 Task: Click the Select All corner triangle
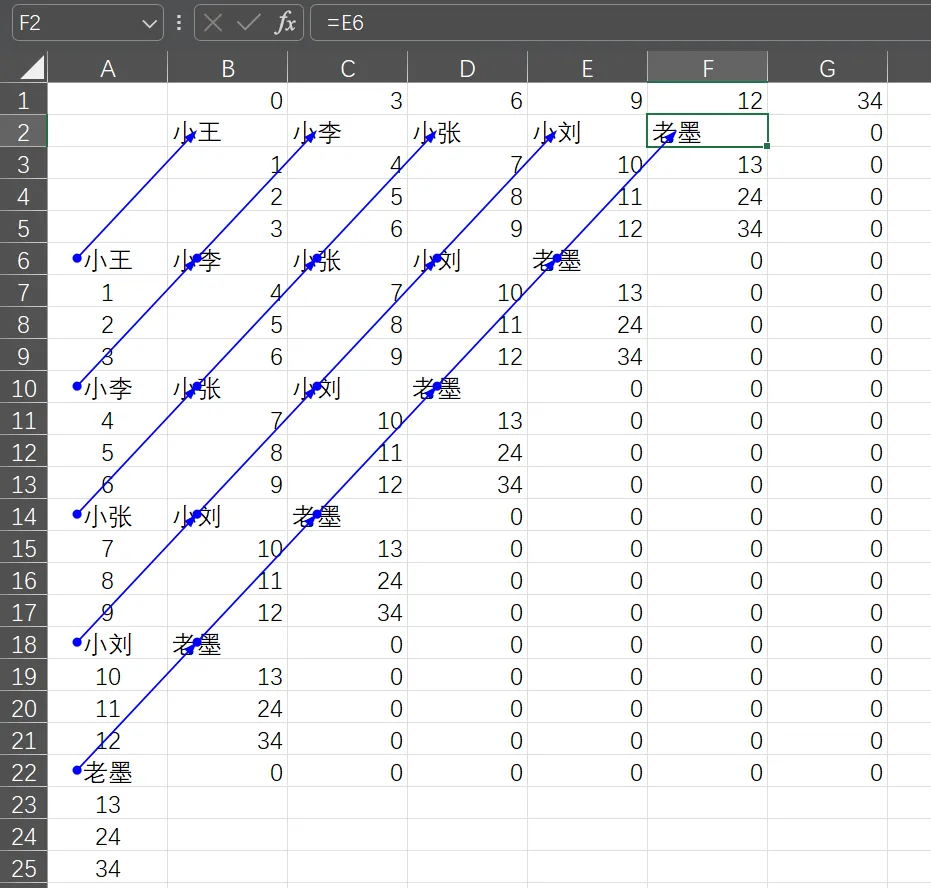[x=33, y=67]
